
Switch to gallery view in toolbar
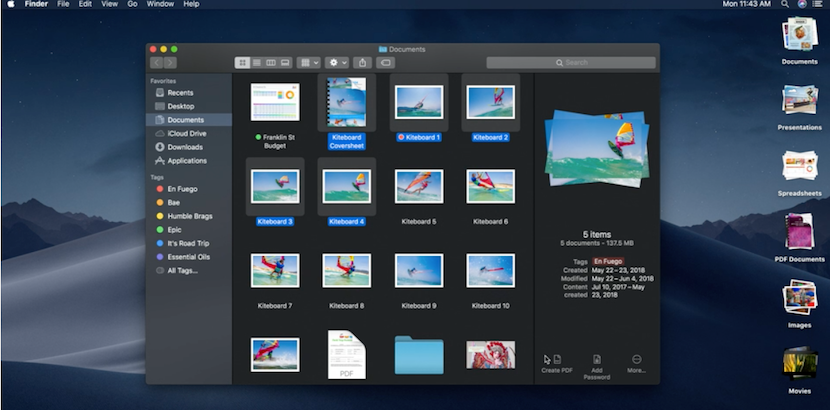coord(285,63)
